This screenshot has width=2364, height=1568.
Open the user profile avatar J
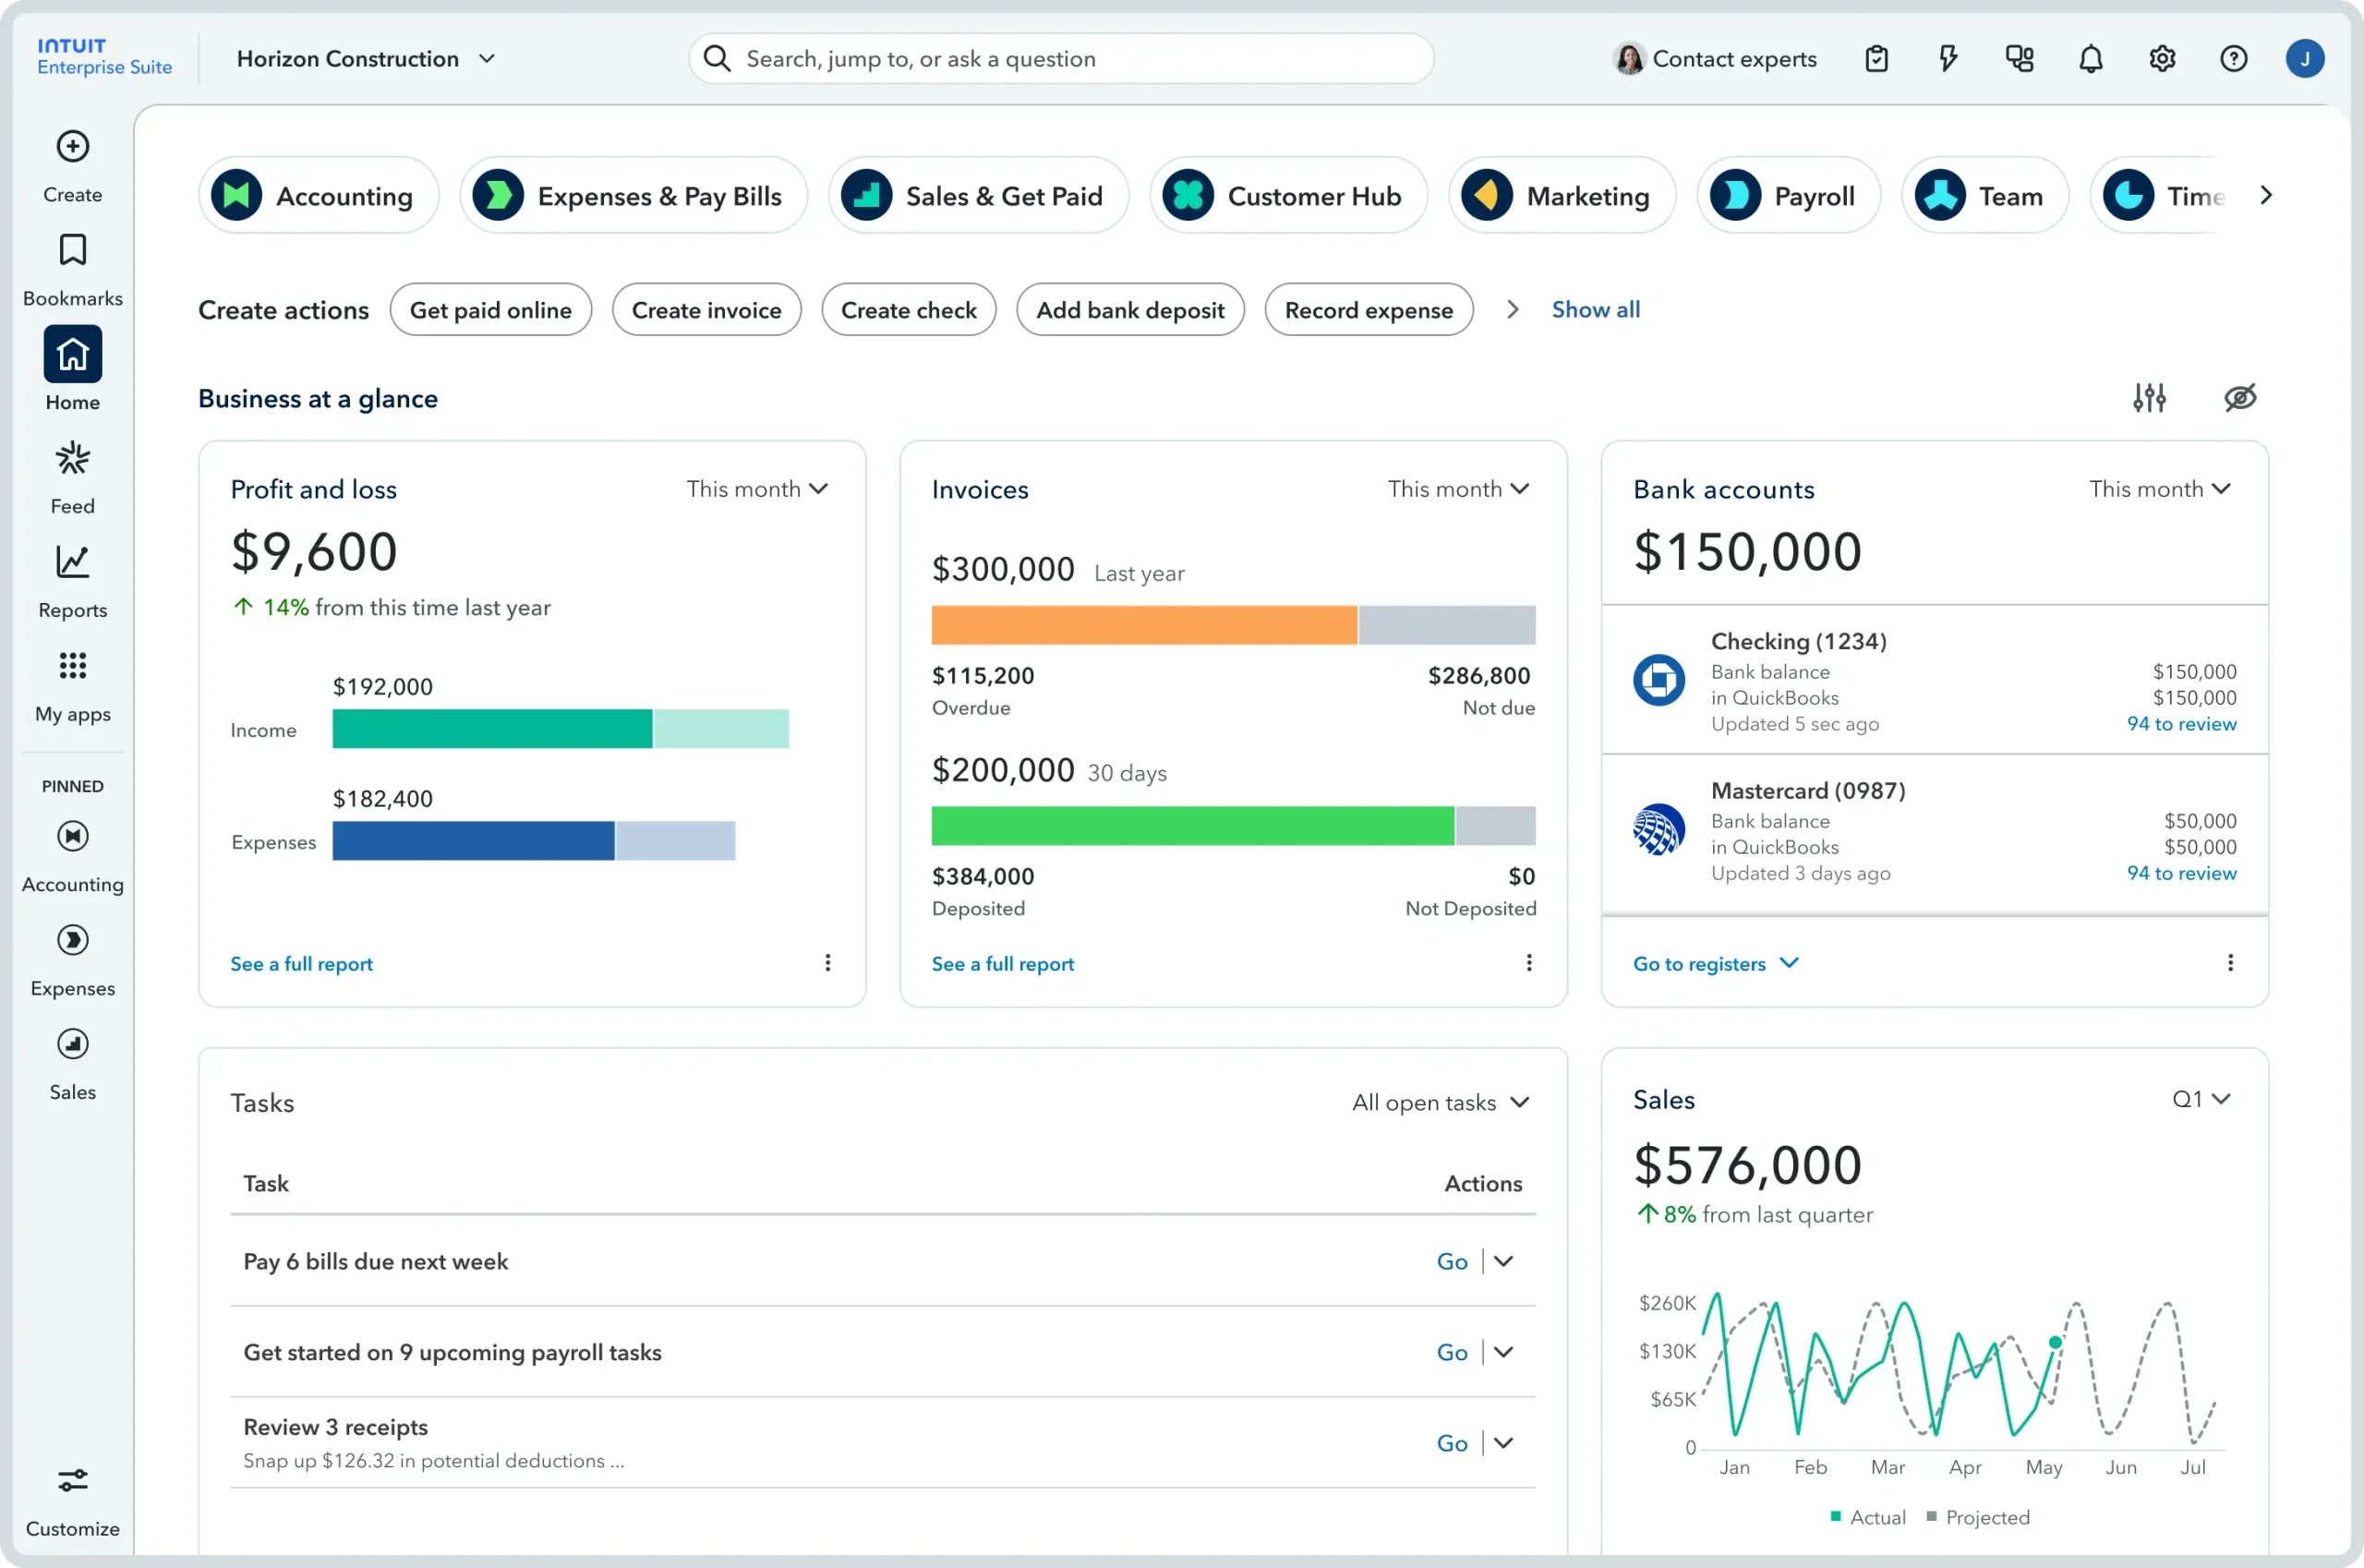tap(2305, 59)
